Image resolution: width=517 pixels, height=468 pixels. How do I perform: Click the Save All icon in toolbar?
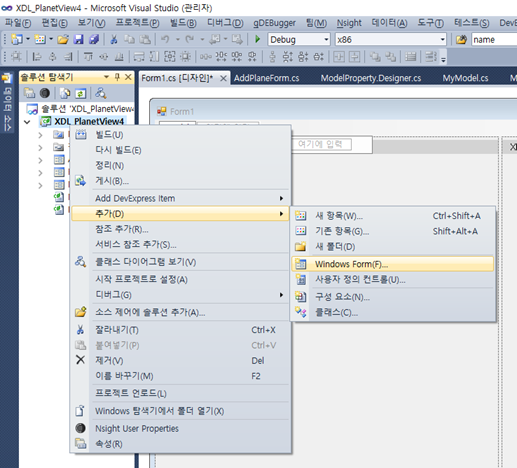click(x=94, y=40)
